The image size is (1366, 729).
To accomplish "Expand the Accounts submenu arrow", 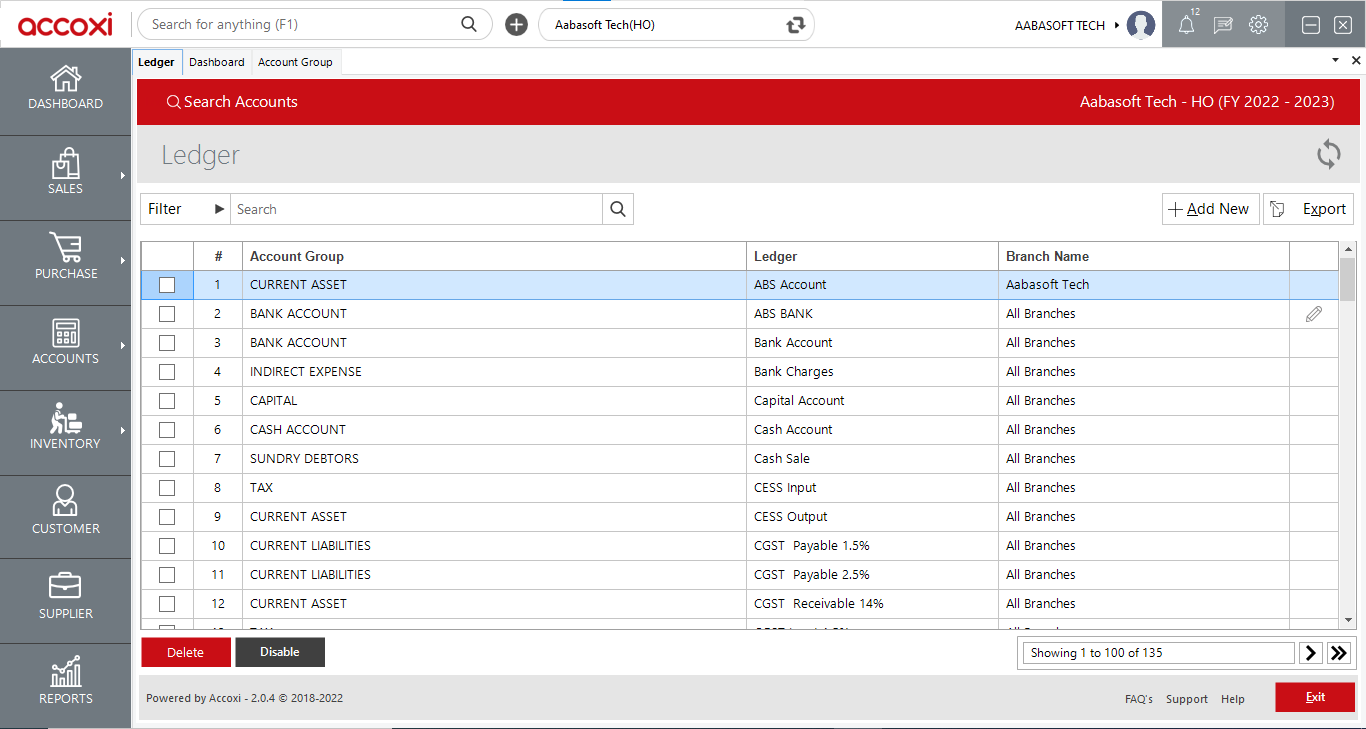I will 123,345.
